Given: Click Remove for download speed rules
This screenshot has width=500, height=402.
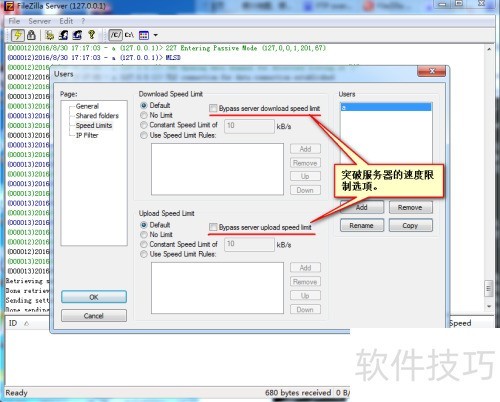Looking at the screenshot, I should click(305, 163).
